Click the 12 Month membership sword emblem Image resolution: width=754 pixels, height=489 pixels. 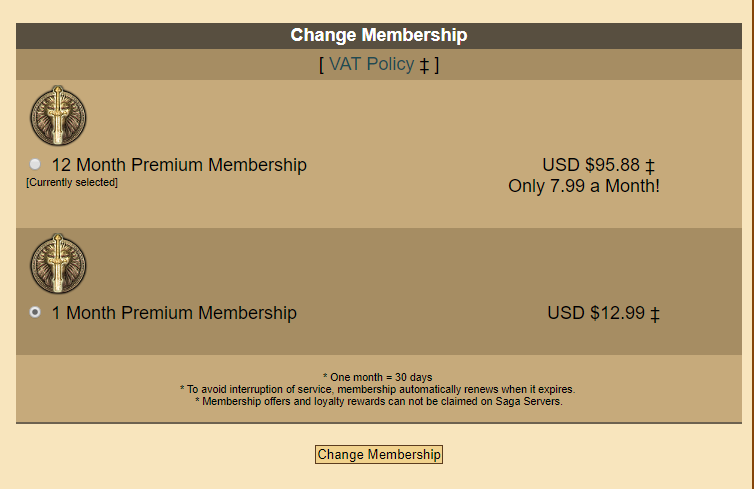tap(58, 116)
